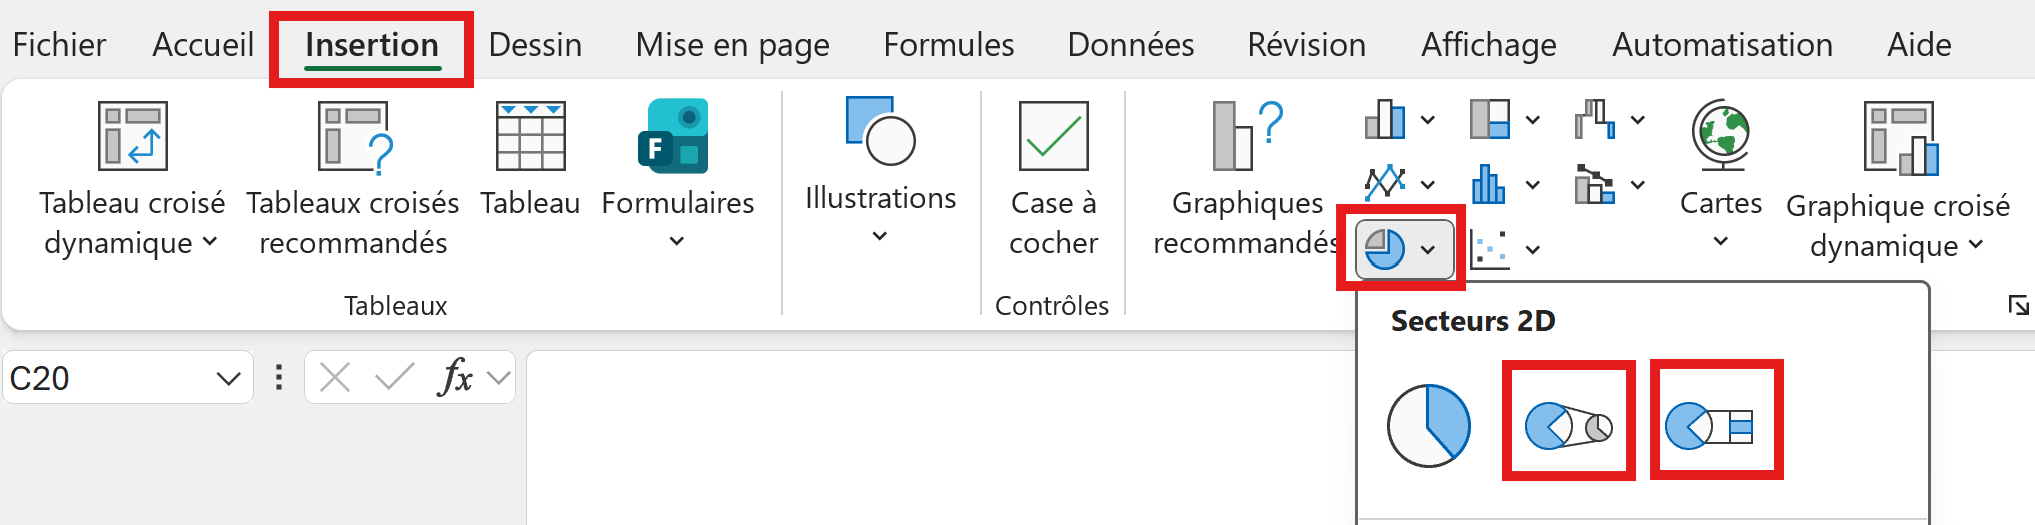Insert a Tableau croisé dynamique

(132, 136)
